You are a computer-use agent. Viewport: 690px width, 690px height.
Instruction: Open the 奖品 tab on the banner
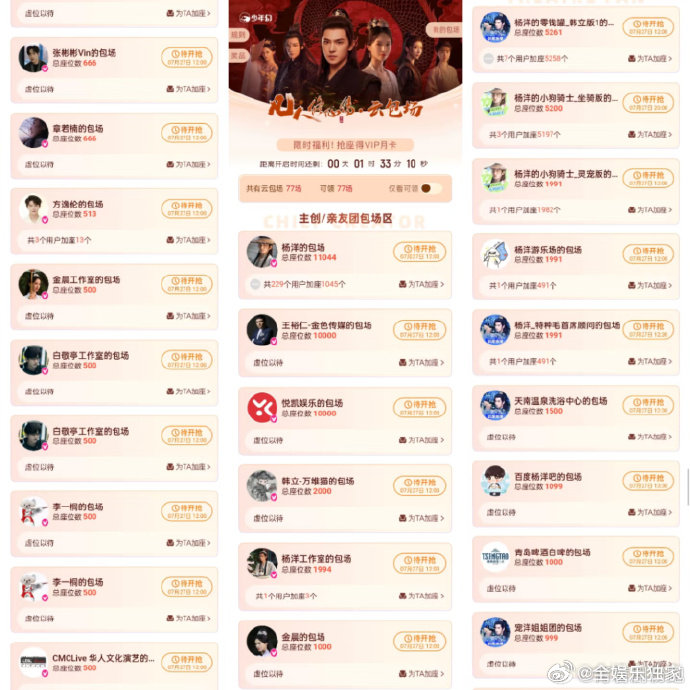239,55
